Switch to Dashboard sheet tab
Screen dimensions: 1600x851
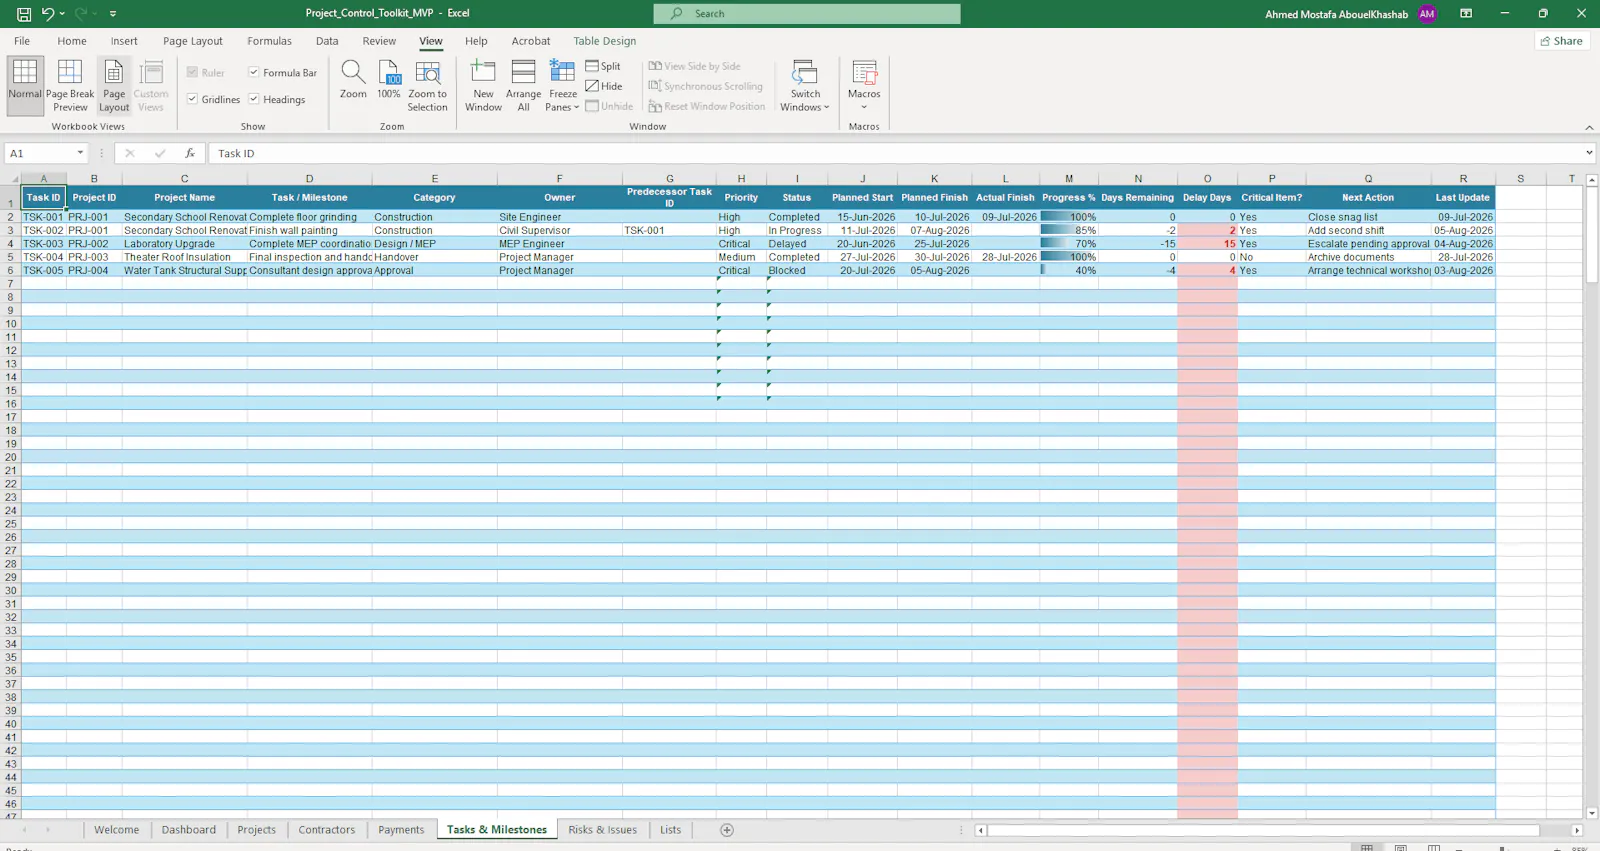click(x=189, y=830)
